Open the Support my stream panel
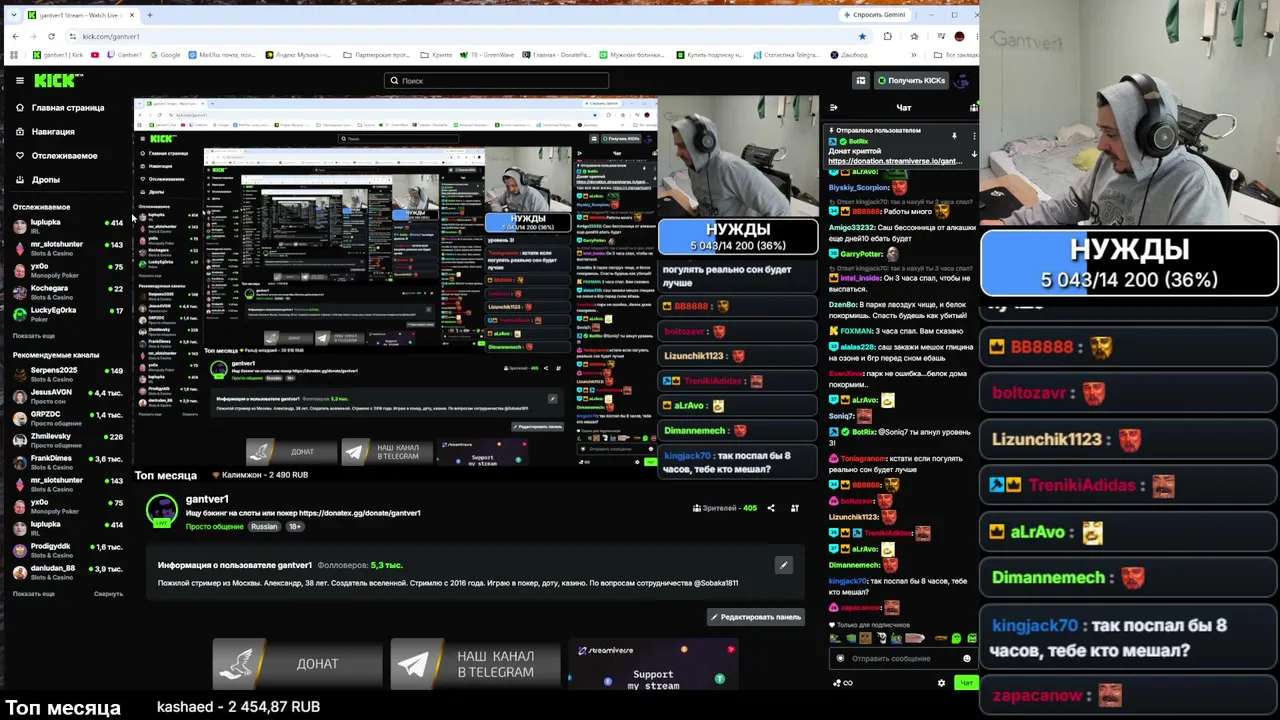This screenshot has height=720, width=1280. [x=653, y=664]
